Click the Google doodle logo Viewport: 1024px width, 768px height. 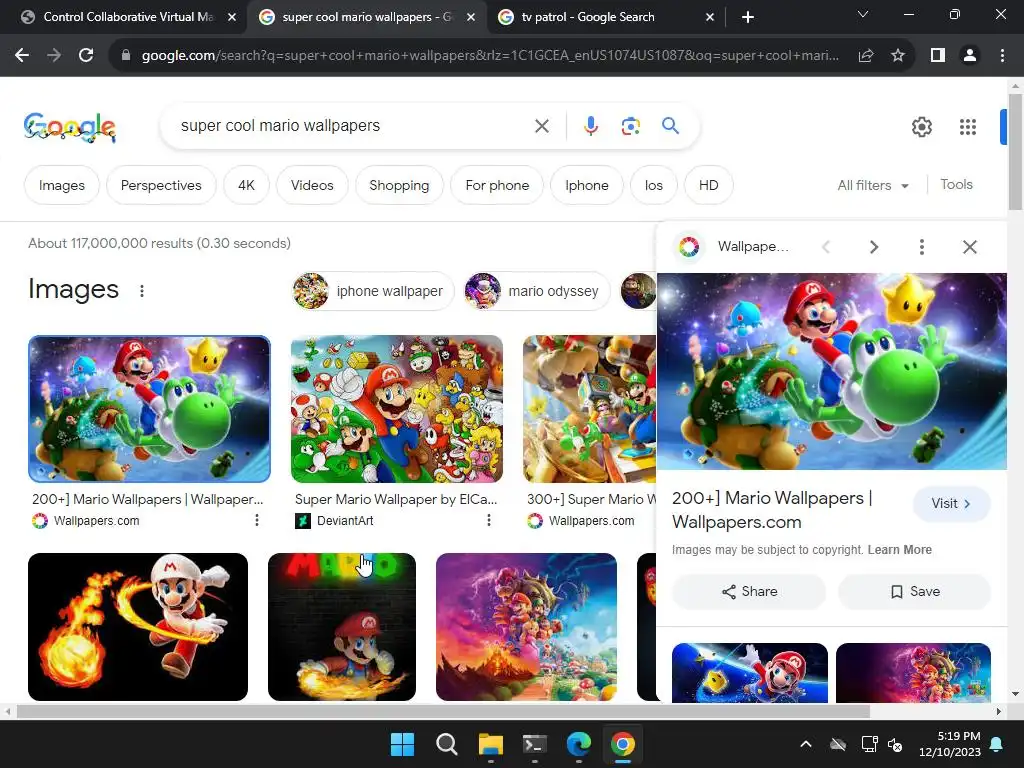[69, 127]
